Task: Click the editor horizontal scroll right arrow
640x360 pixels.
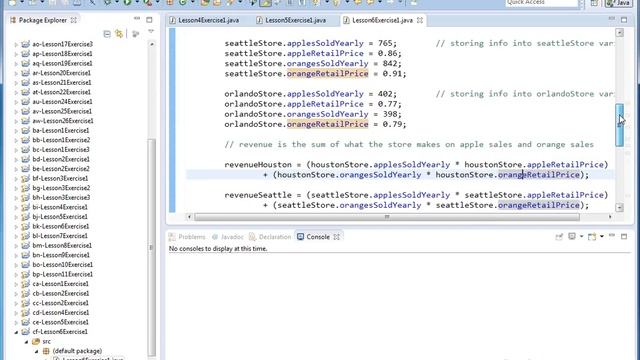Action: (610, 217)
